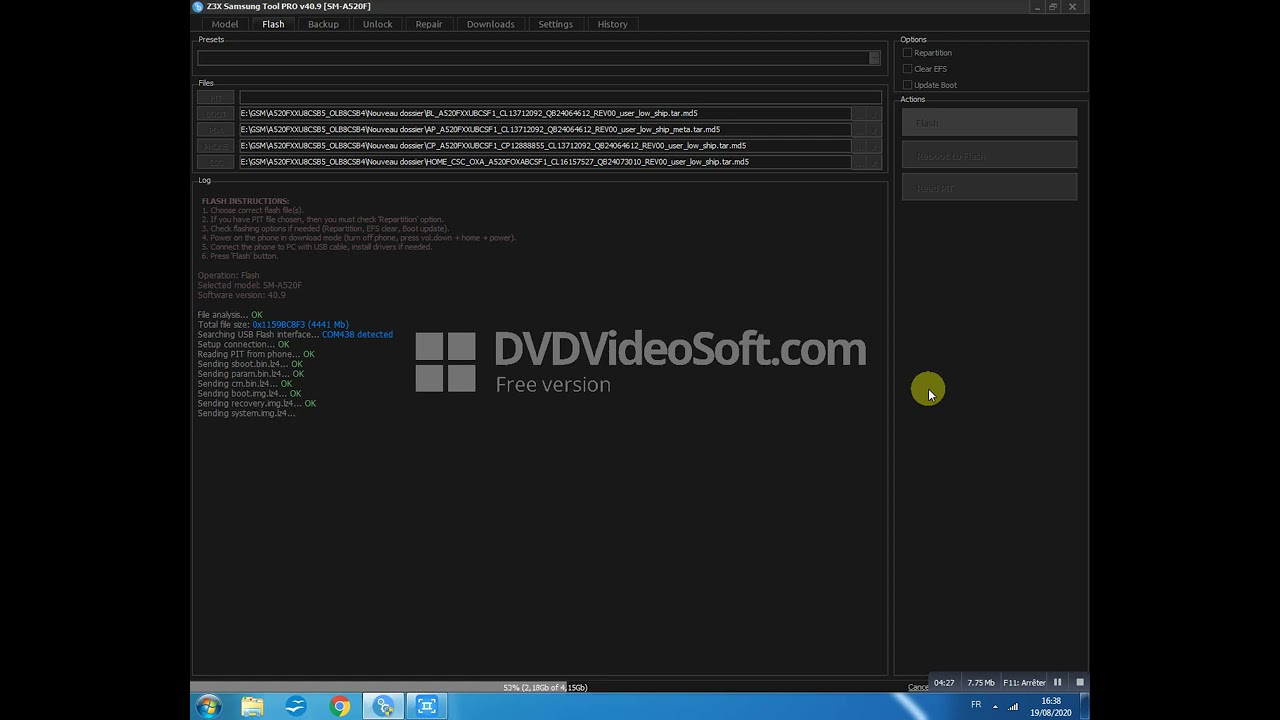Click the CP file path field
The image size is (1280, 720).
pyautogui.click(x=545, y=146)
